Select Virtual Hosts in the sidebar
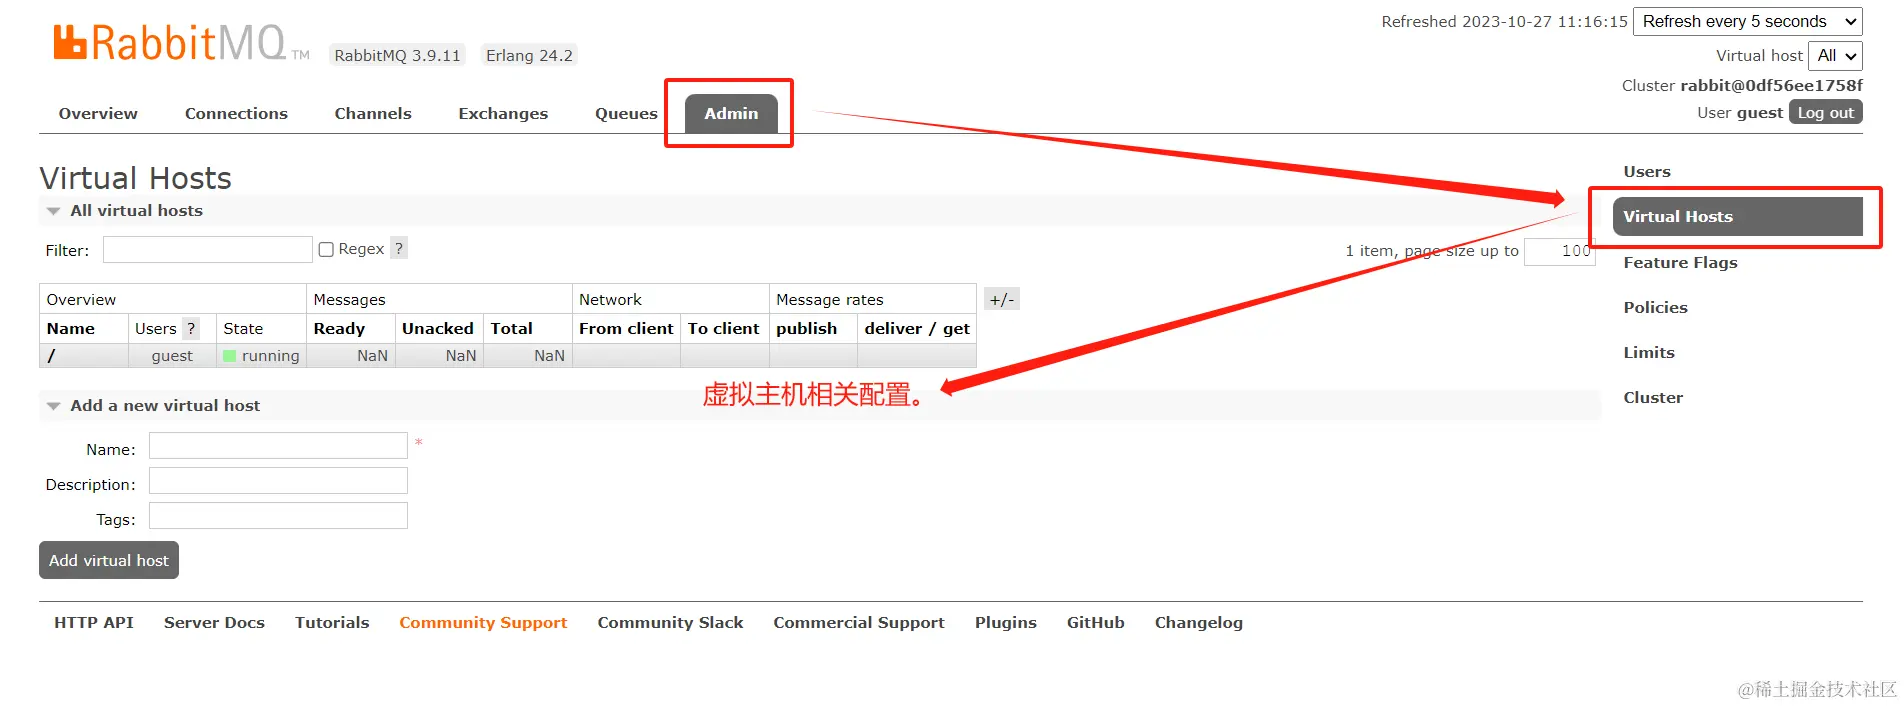The height and width of the screenshot is (706, 1904). 1738,216
